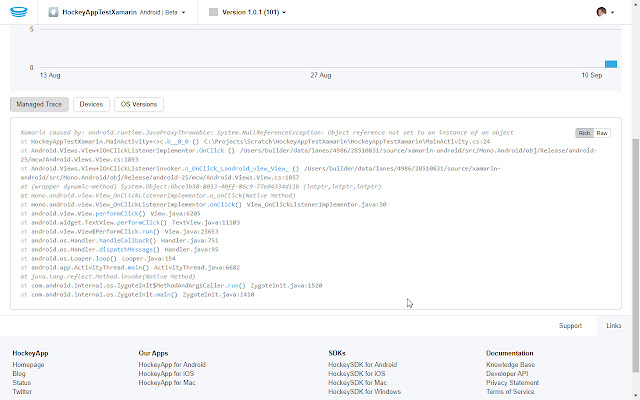Click the '10 Sep' chart axis label
640x400 pixels.
point(592,75)
